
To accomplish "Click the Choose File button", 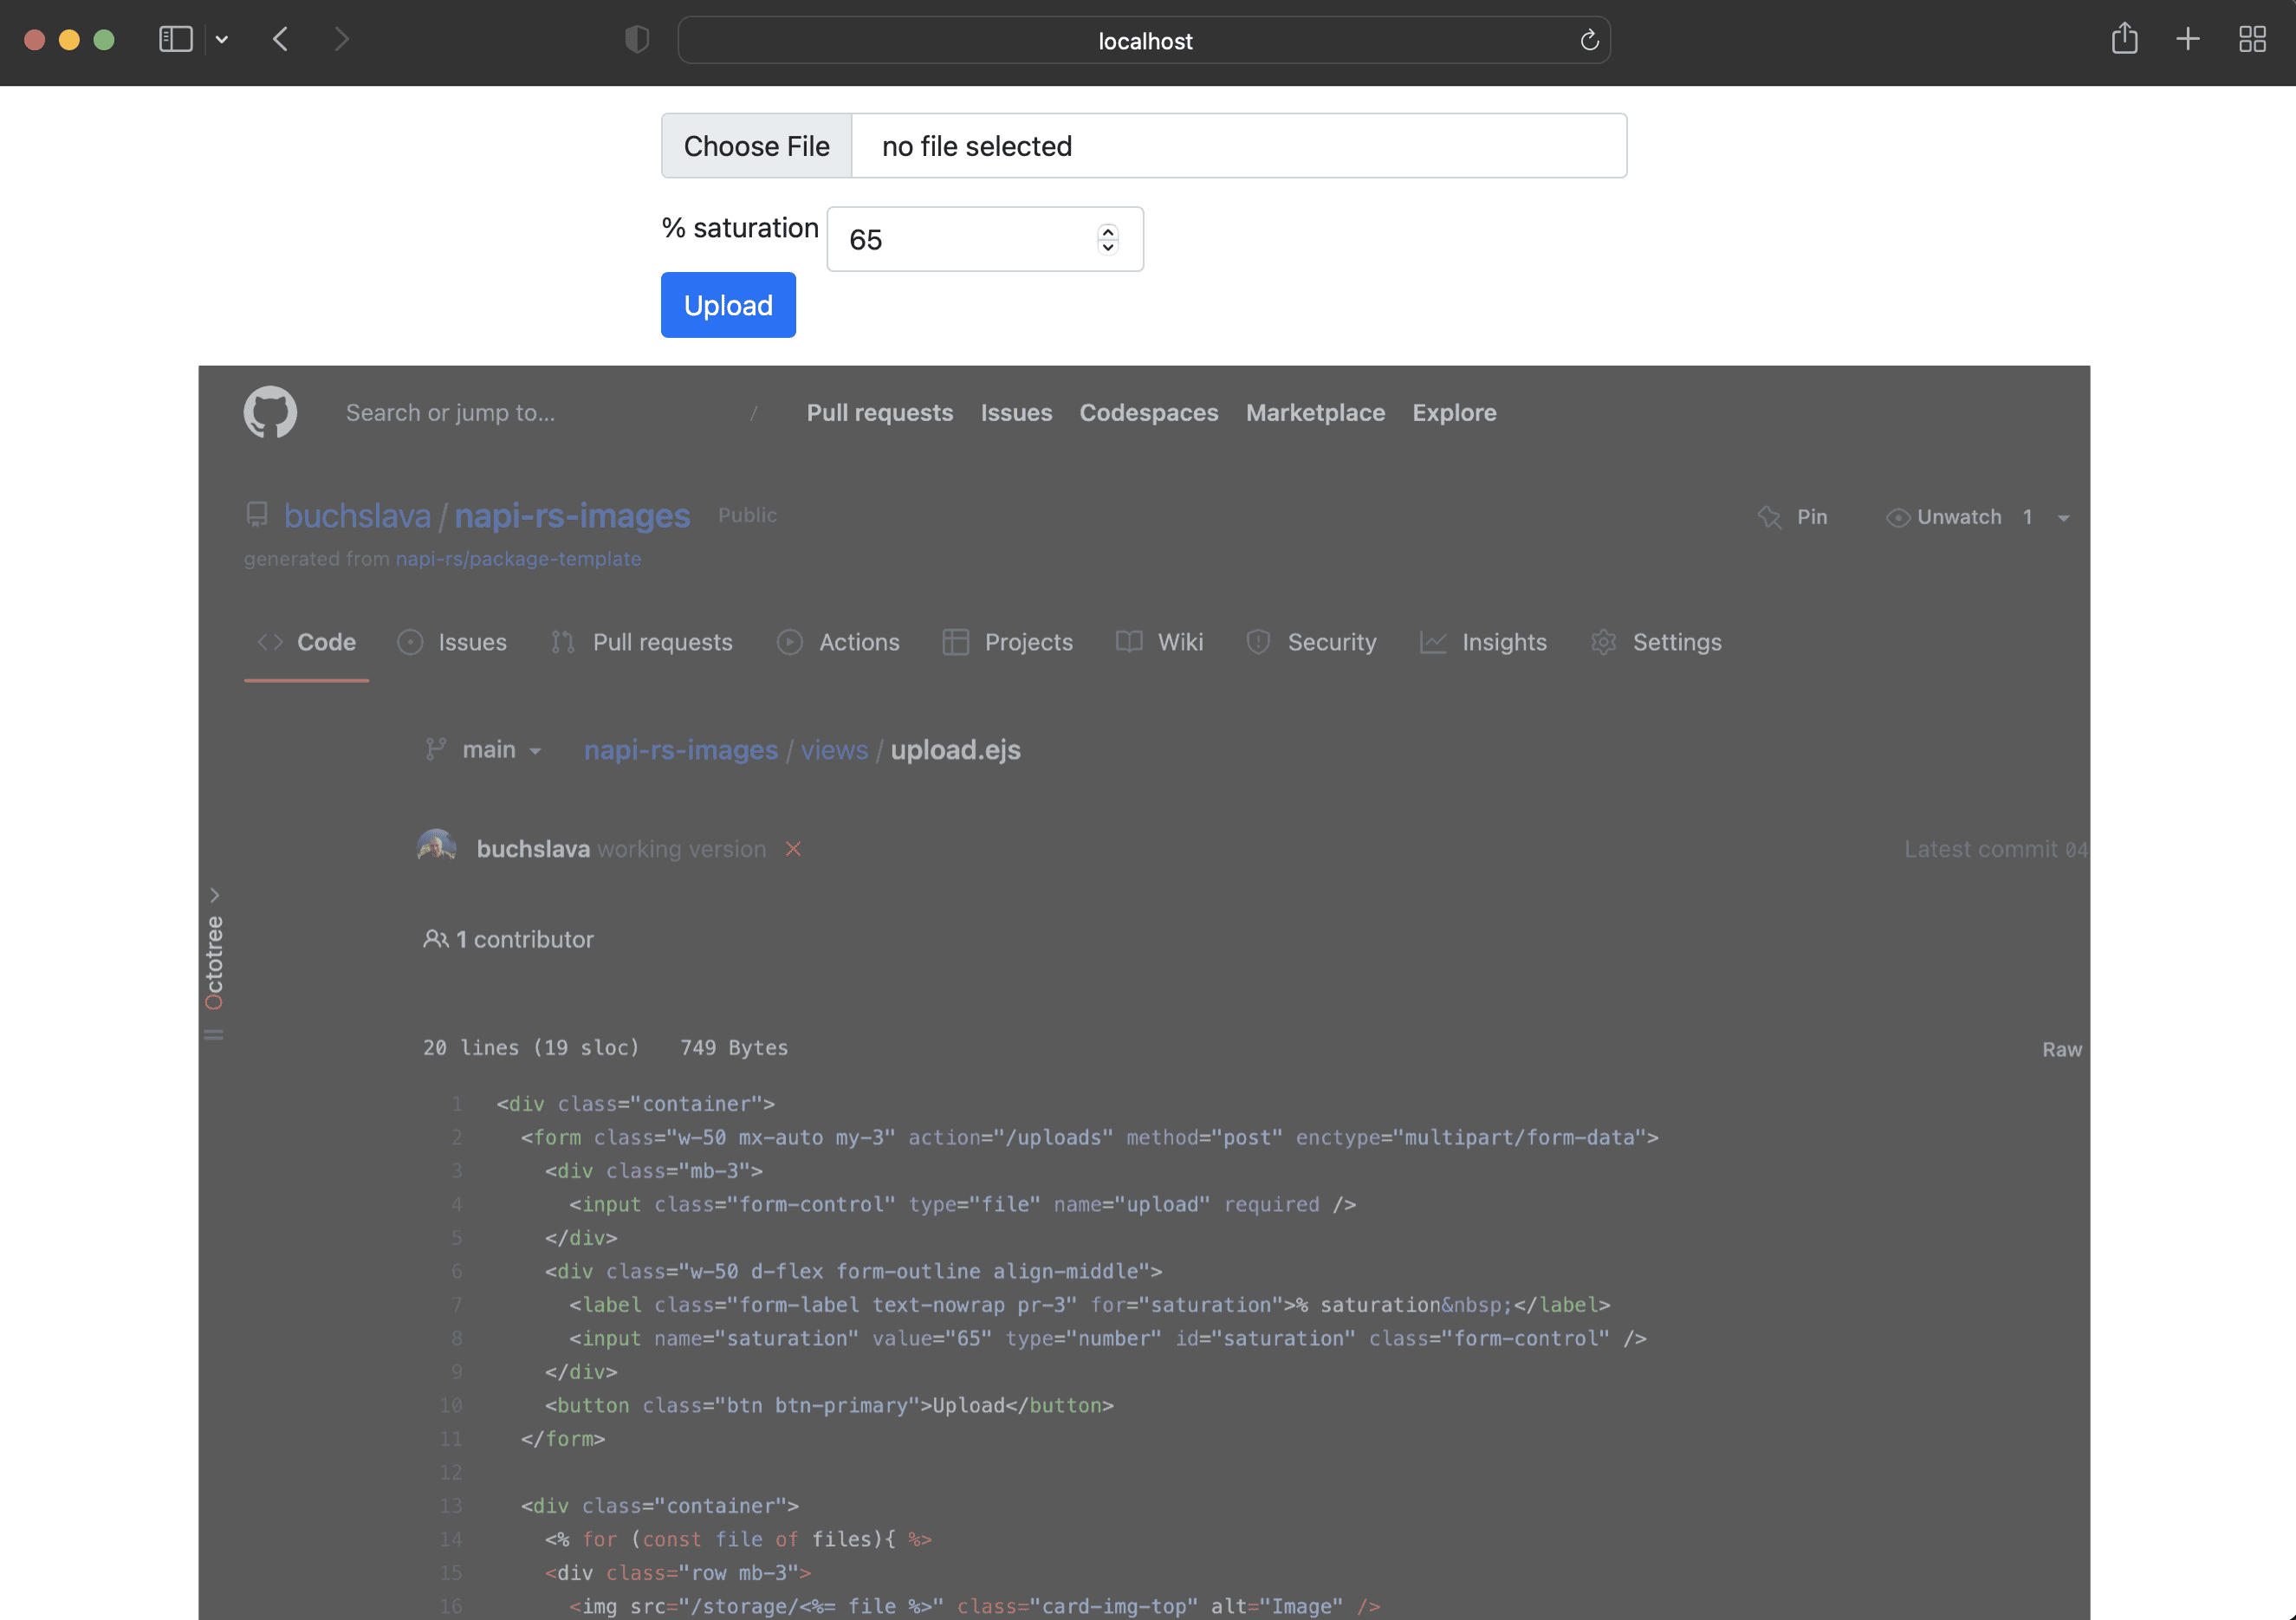I will point(756,146).
